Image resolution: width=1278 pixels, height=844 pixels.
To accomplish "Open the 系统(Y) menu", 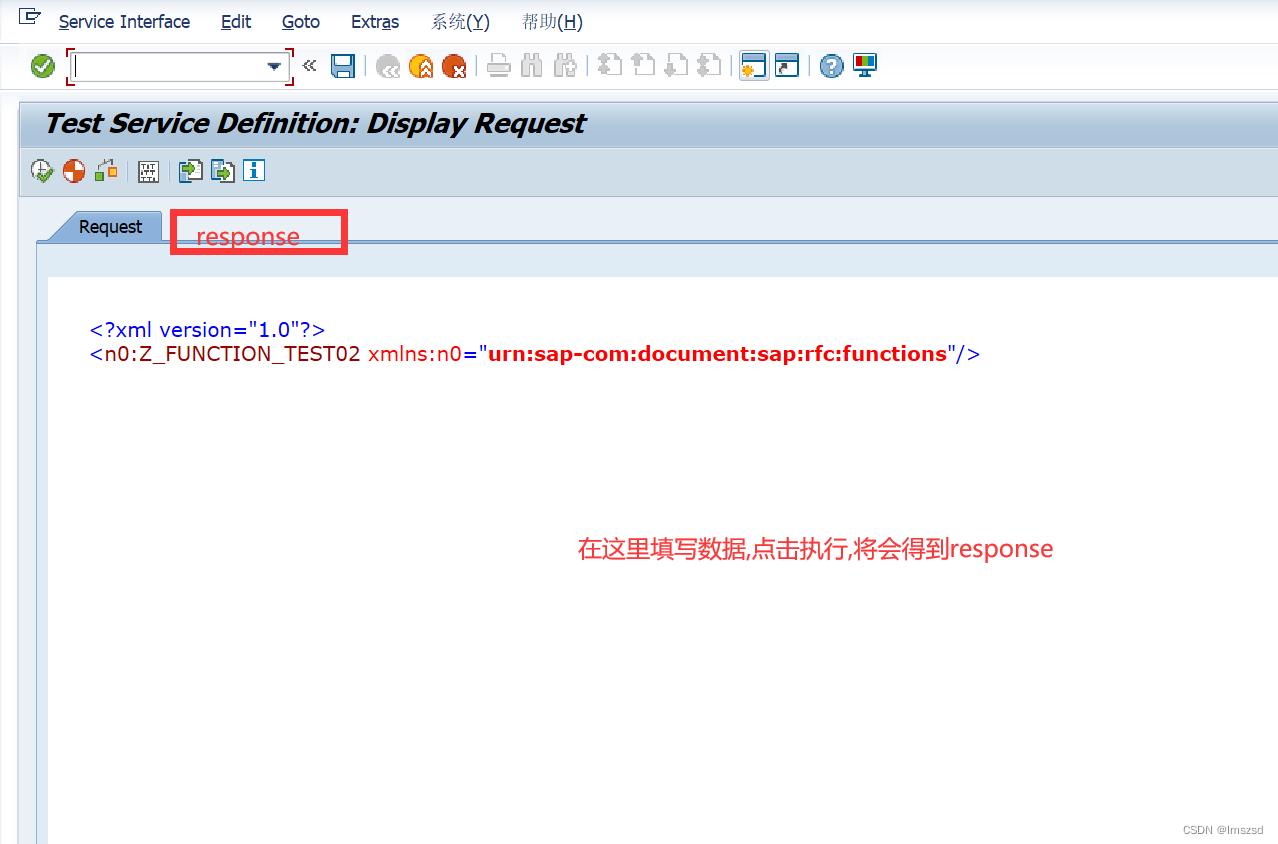I will (461, 22).
